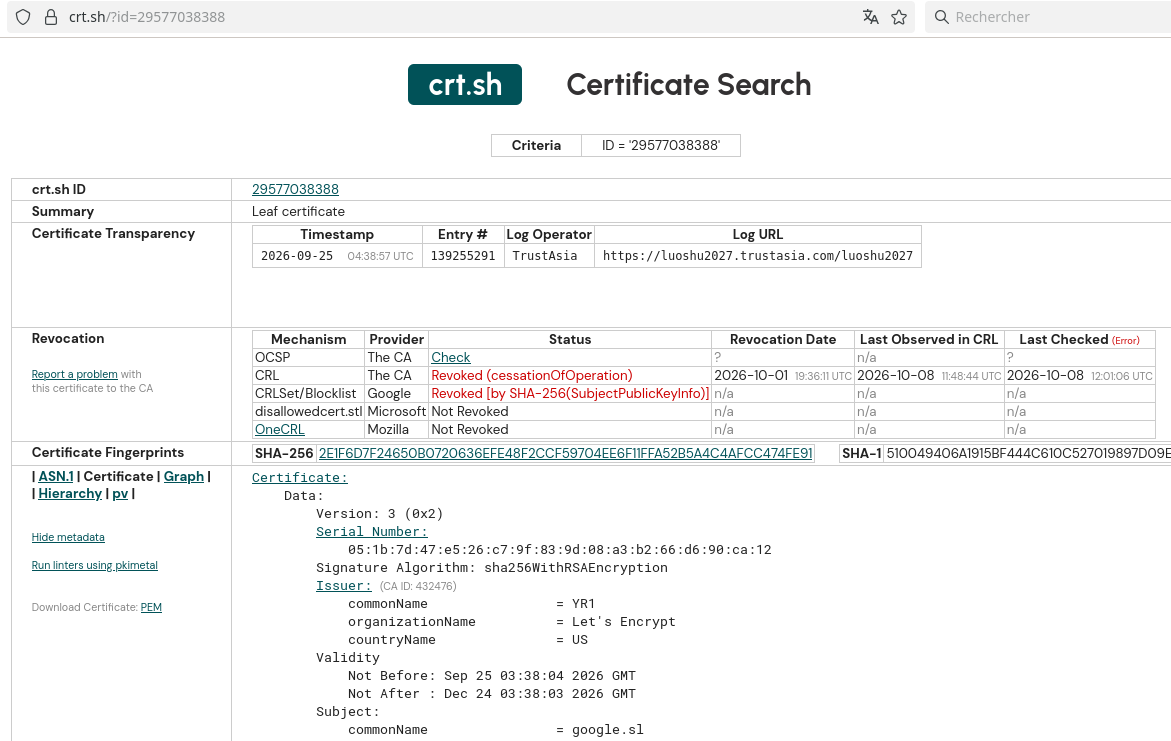Open crt.sh ID 29577038388 link
This screenshot has height=741, width=1171.
[295, 189]
